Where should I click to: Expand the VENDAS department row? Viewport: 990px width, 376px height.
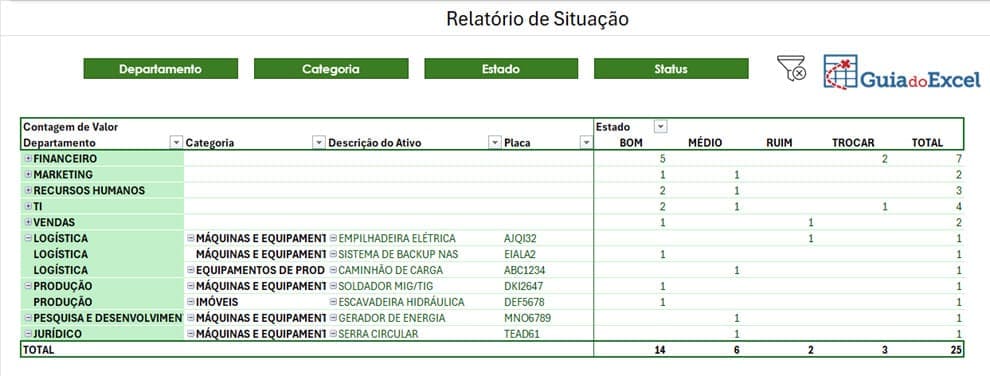click(x=28, y=223)
